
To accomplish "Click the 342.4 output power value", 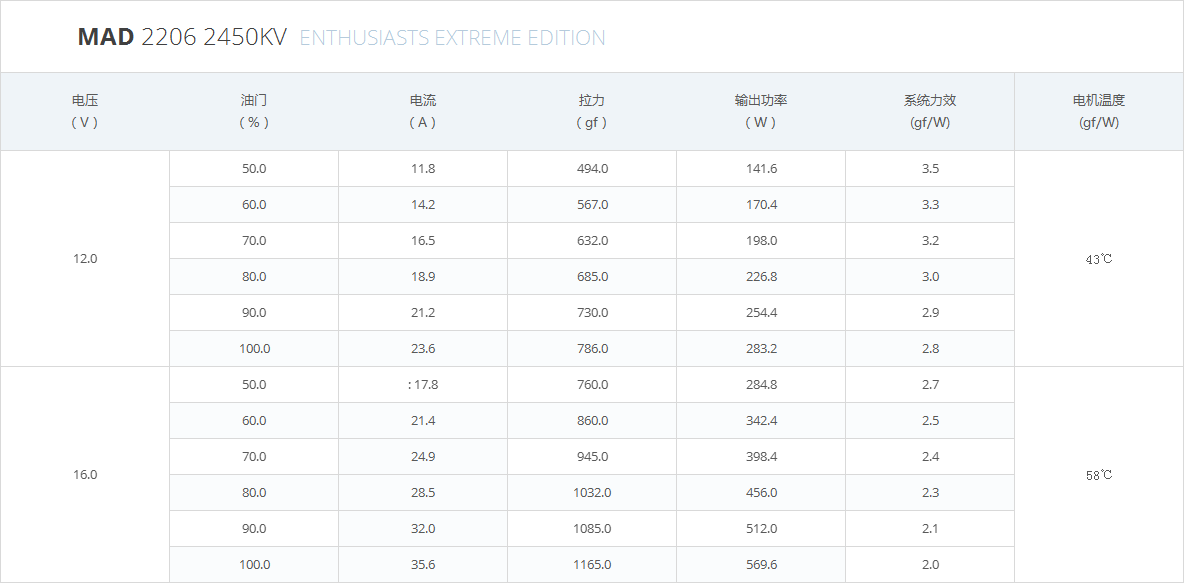I will pos(761,421).
